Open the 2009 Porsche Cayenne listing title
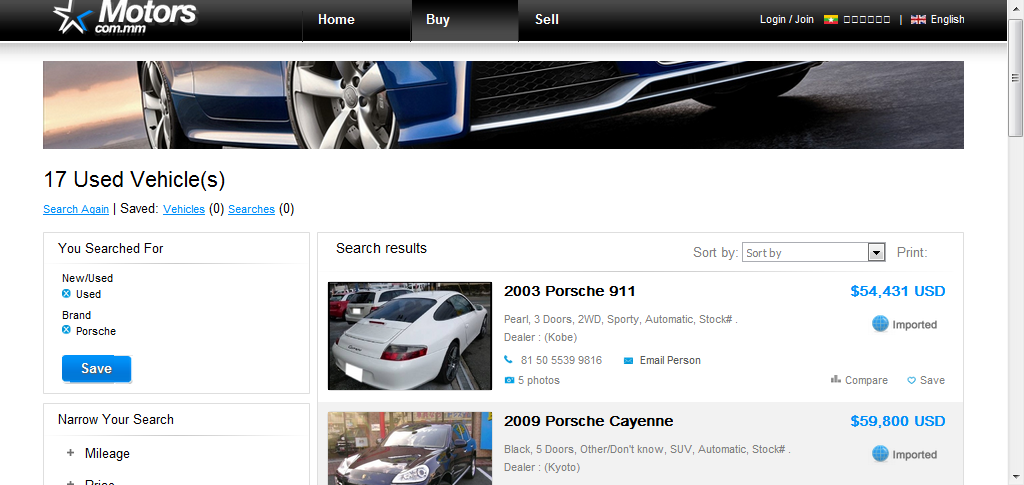 click(588, 421)
